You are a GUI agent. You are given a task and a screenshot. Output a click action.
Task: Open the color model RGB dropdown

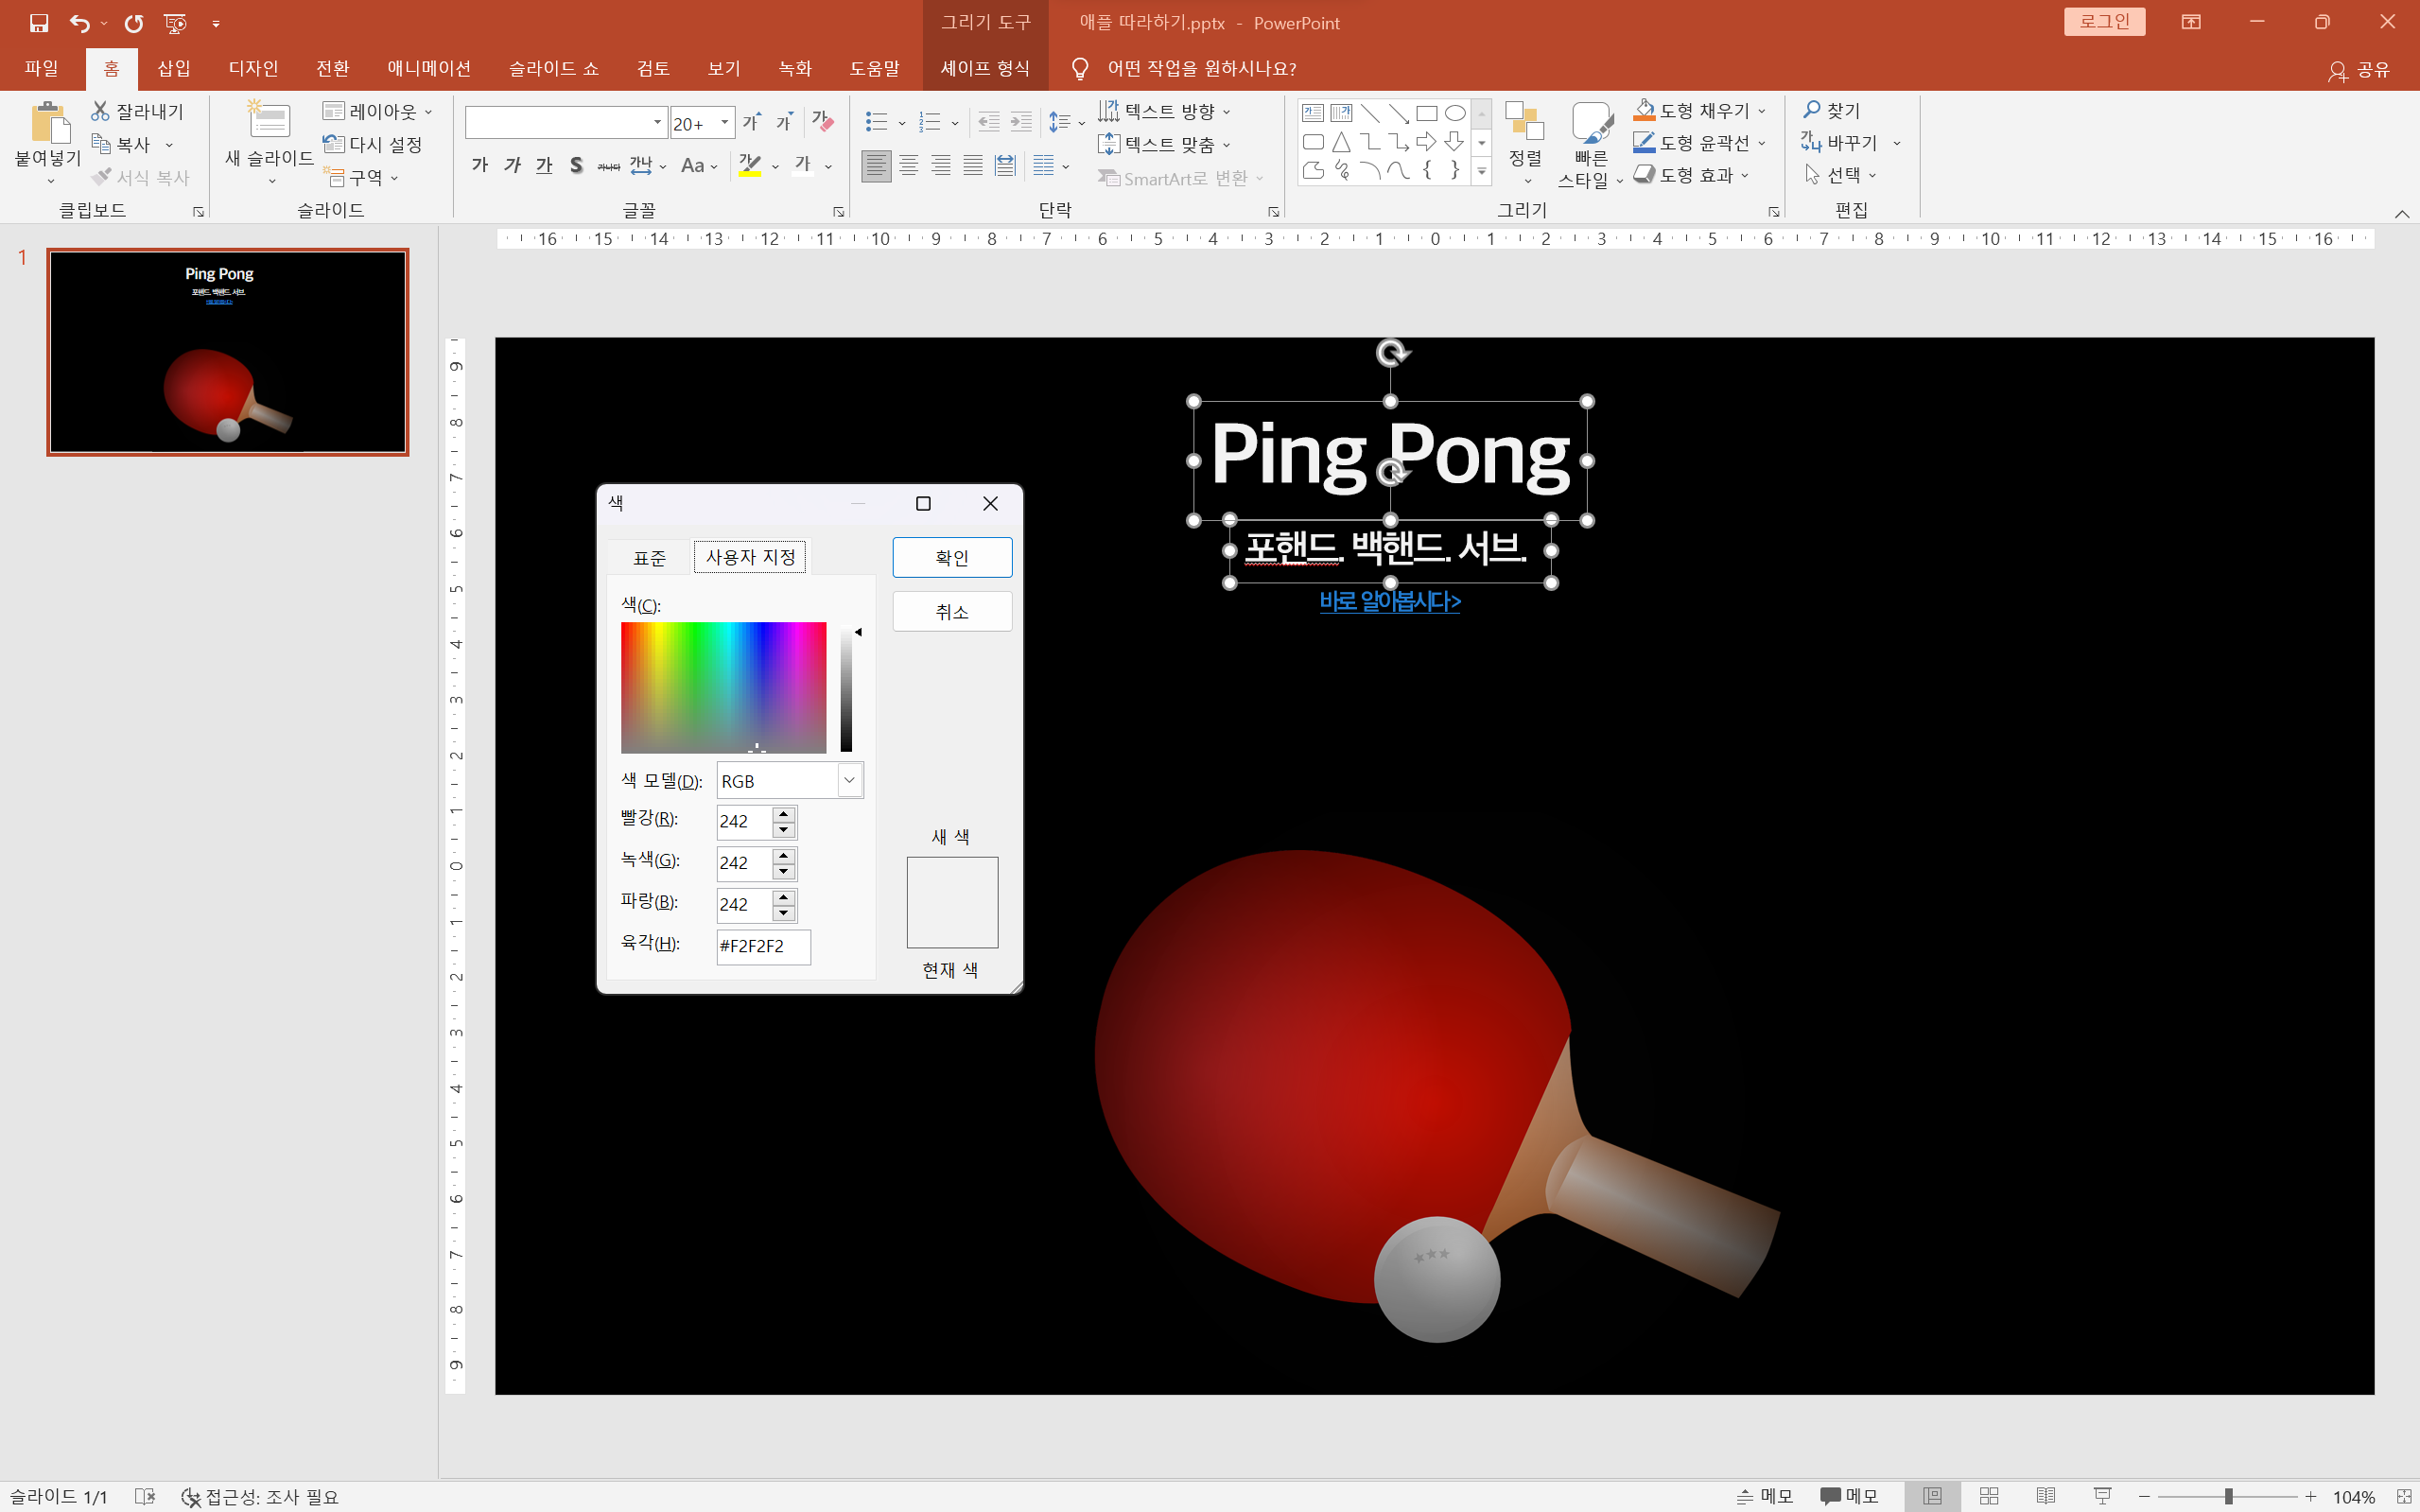click(849, 780)
